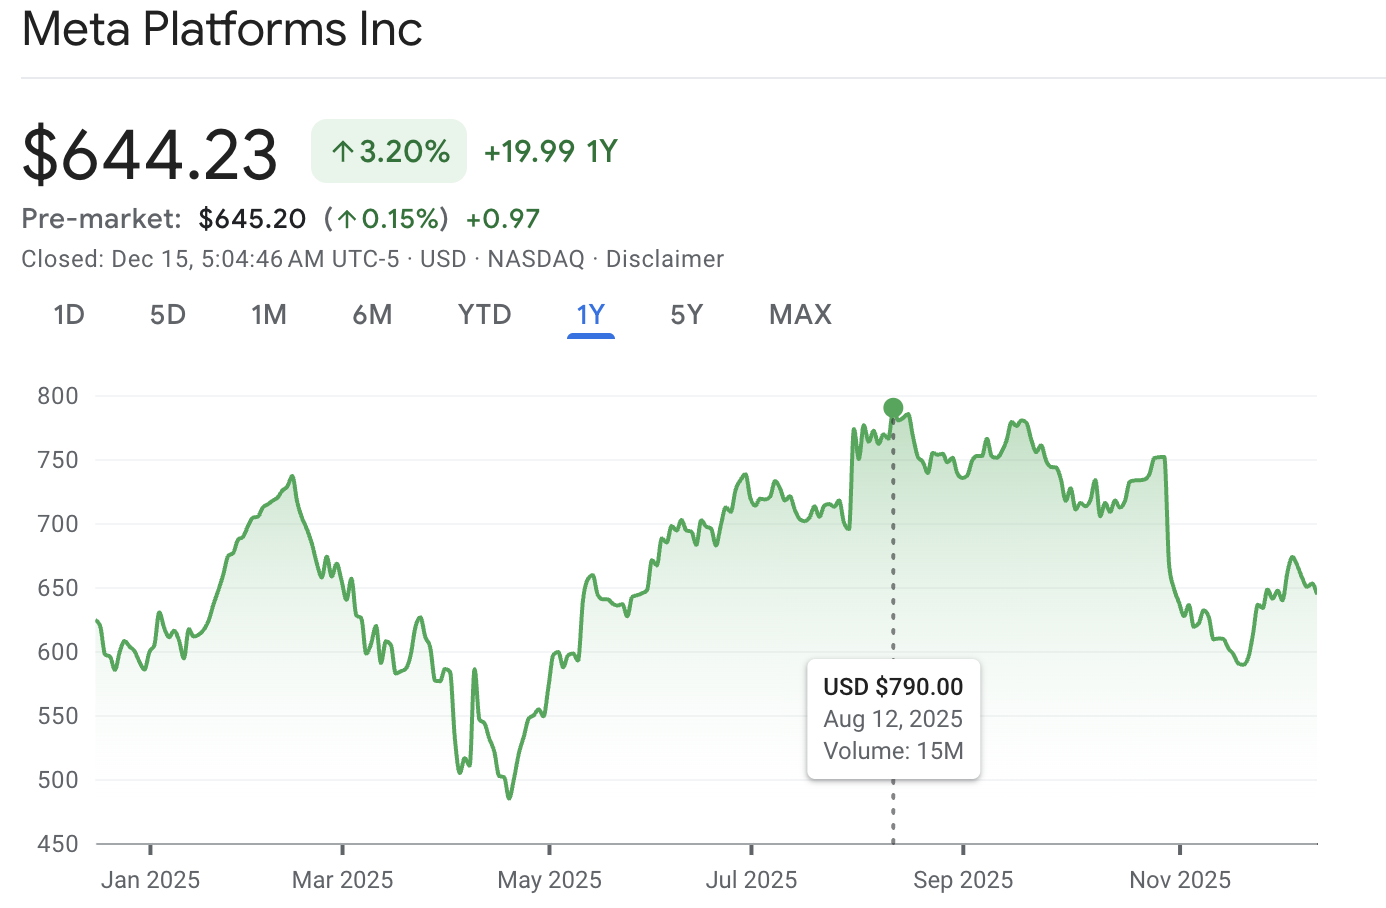Click the Meta Platforms Inc title
Viewport: 1386px width, 908px height.
(222, 30)
